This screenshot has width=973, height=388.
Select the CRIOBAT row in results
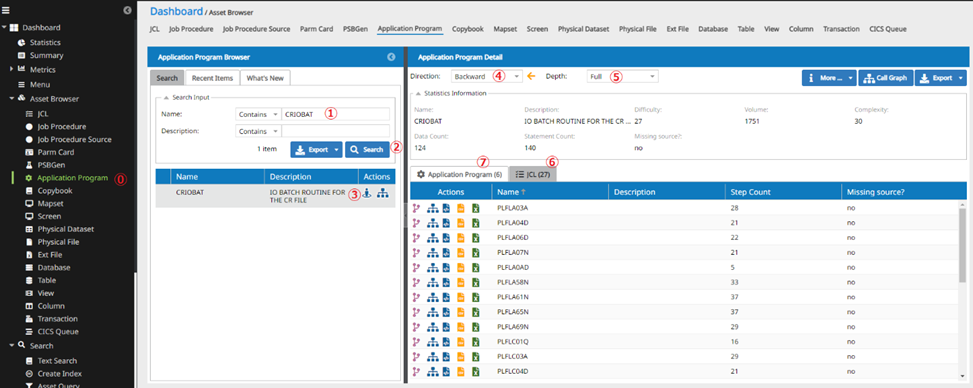[276, 196]
